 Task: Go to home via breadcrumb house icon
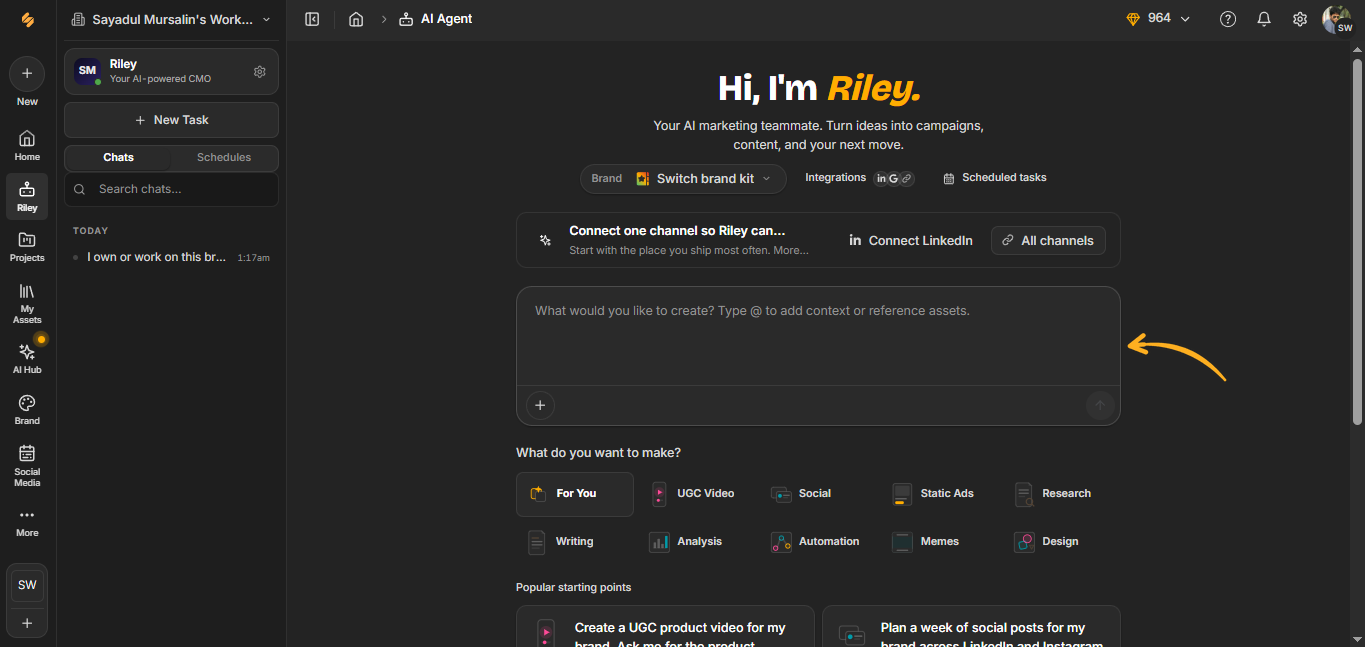[x=356, y=19]
